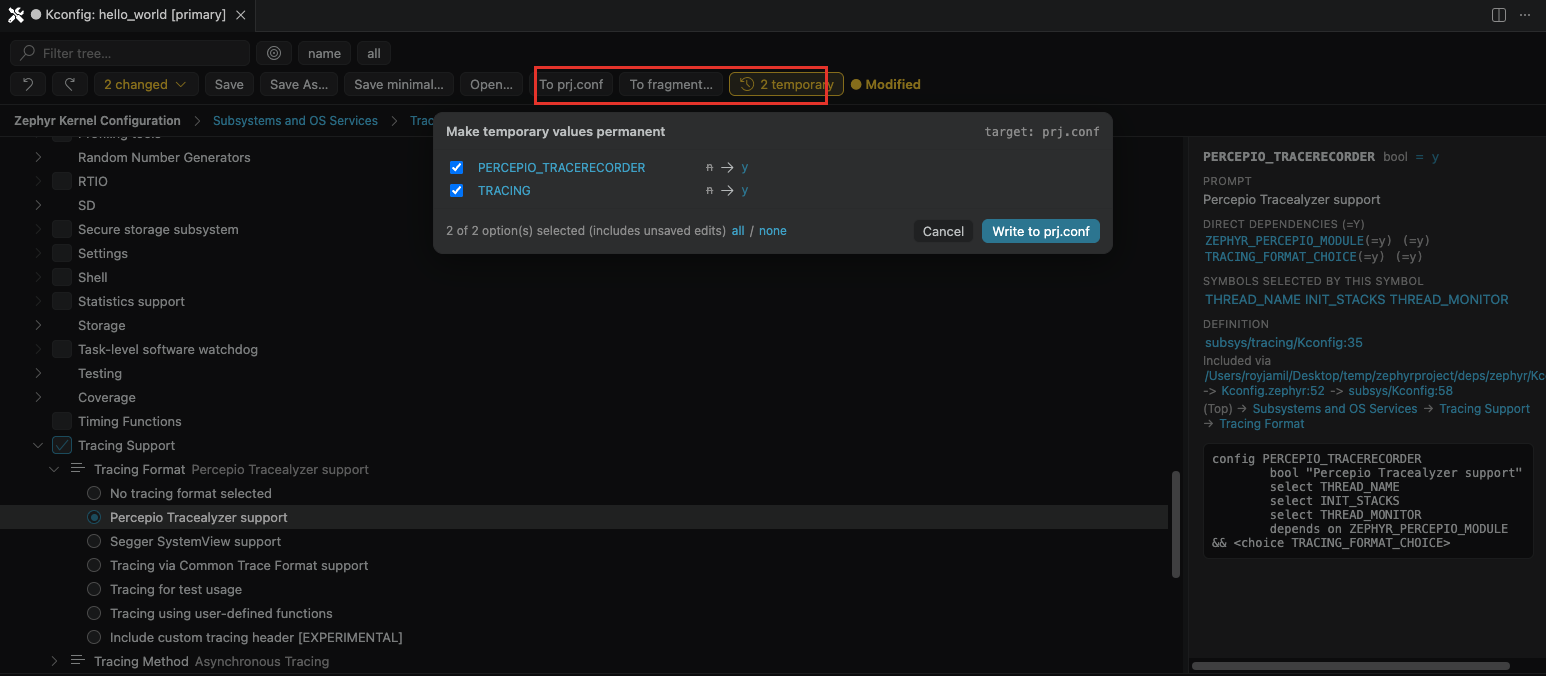Select the Statistics support row
The width and height of the screenshot is (1546, 676).
tap(584, 301)
